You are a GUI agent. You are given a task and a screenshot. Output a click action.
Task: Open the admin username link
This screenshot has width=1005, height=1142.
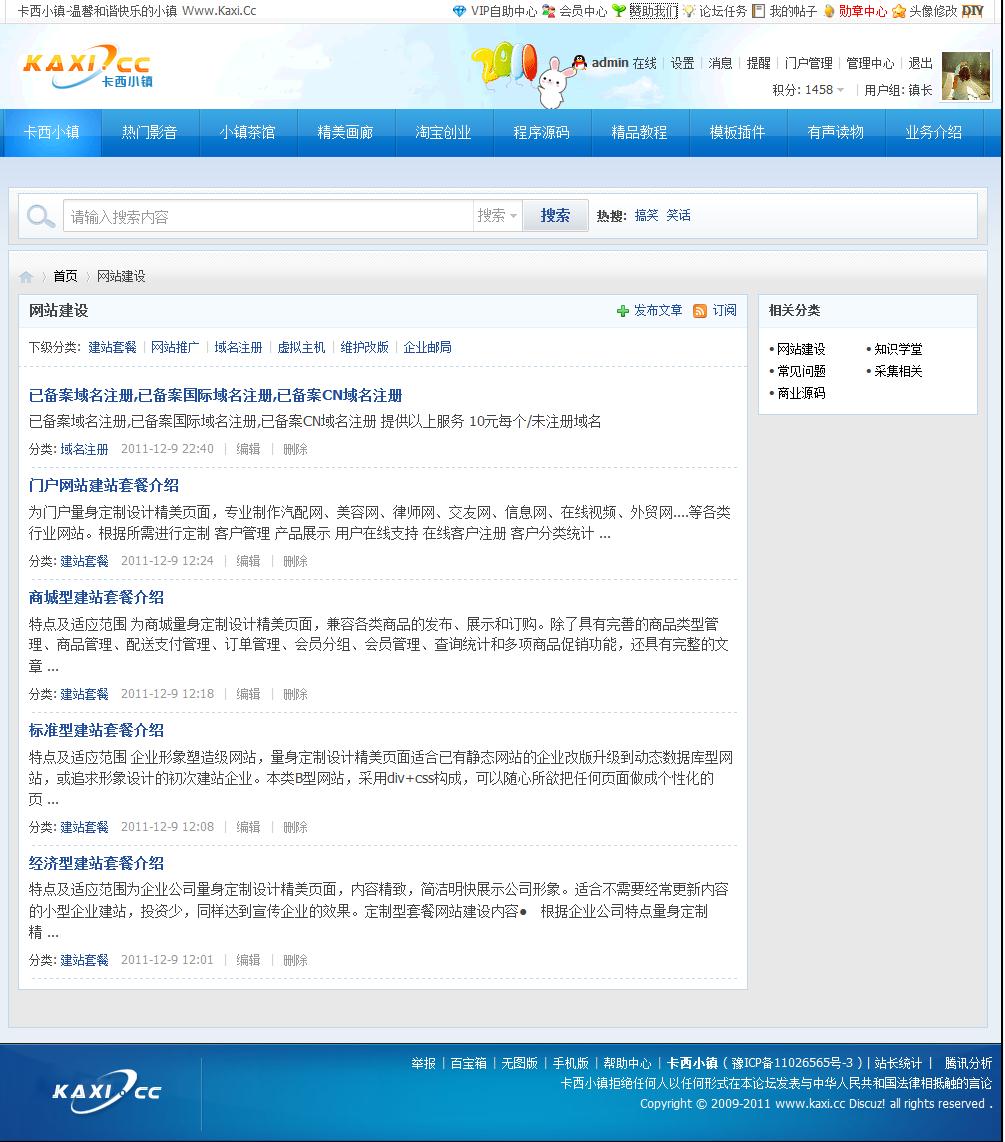[x=610, y=63]
